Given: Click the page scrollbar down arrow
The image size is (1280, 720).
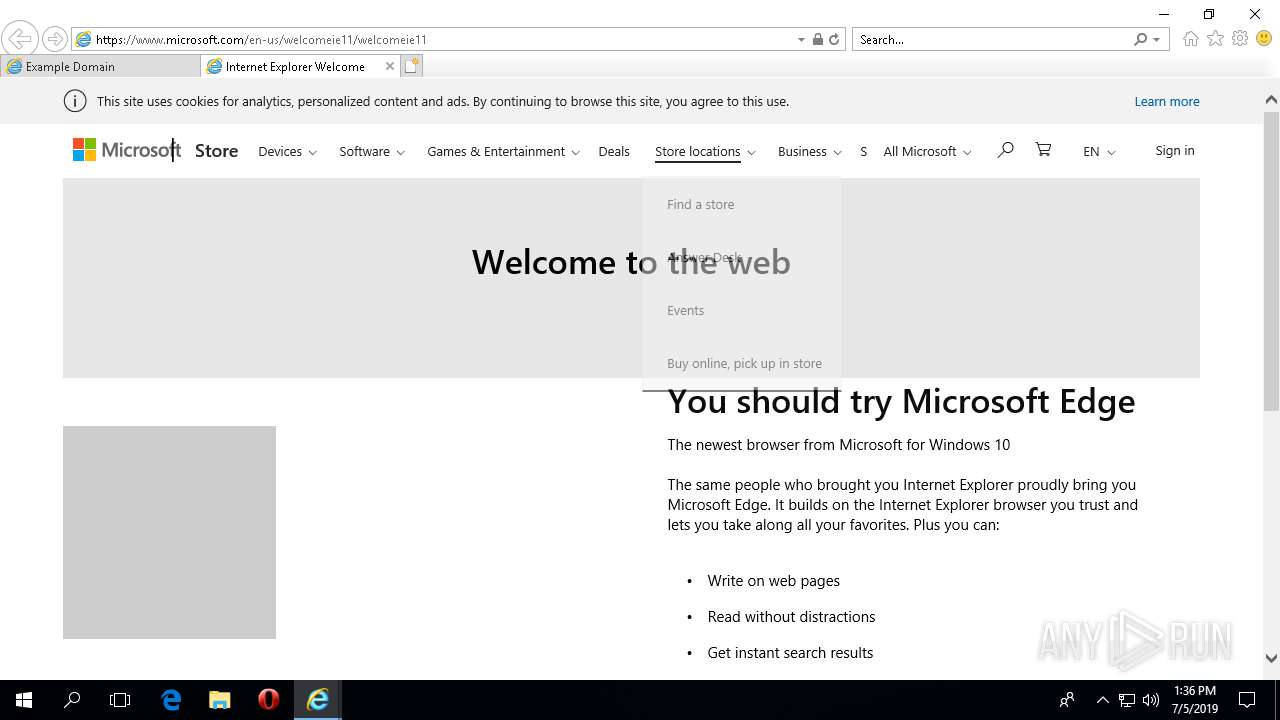Looking at the screenshot, I should 1271,658.
